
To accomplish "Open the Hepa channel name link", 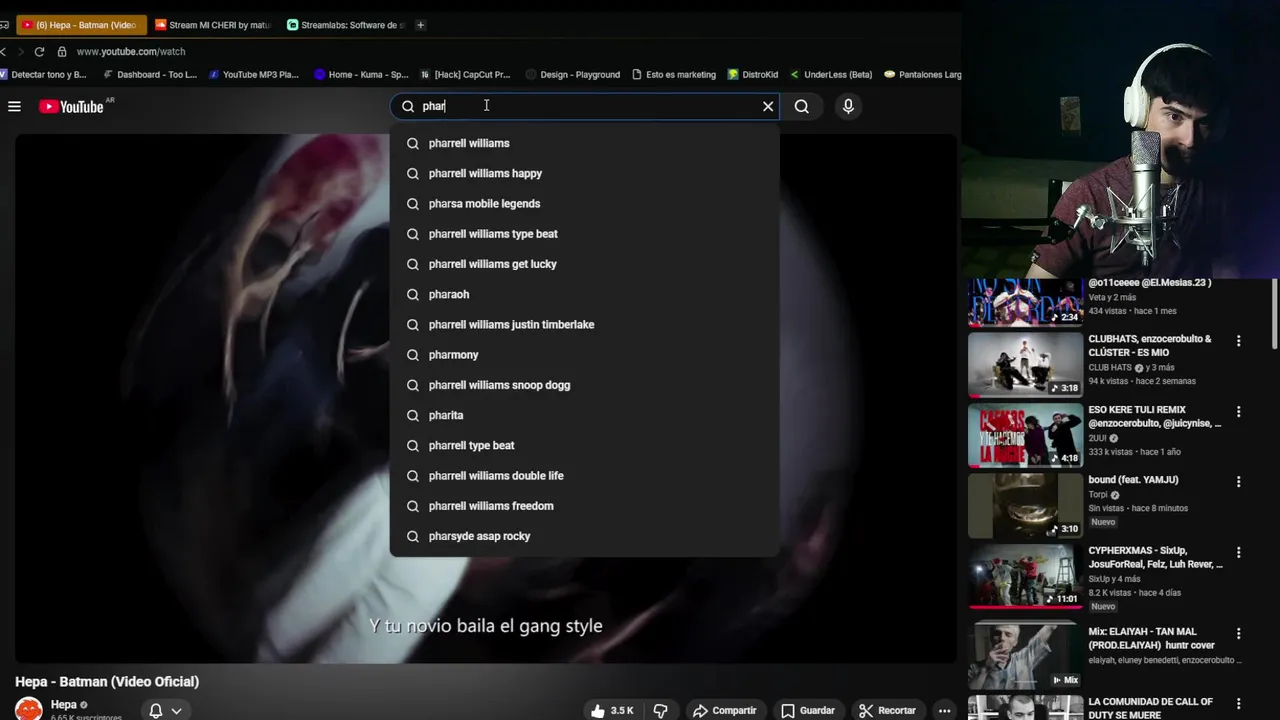I will point(63,705).
